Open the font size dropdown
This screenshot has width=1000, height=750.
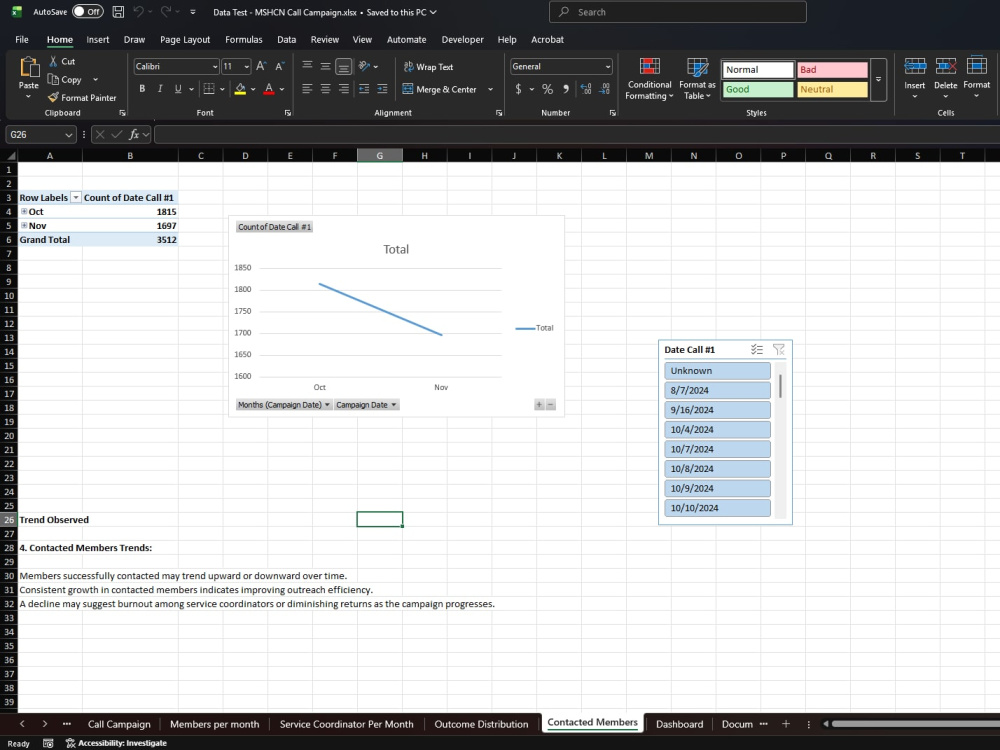(247, 66)
